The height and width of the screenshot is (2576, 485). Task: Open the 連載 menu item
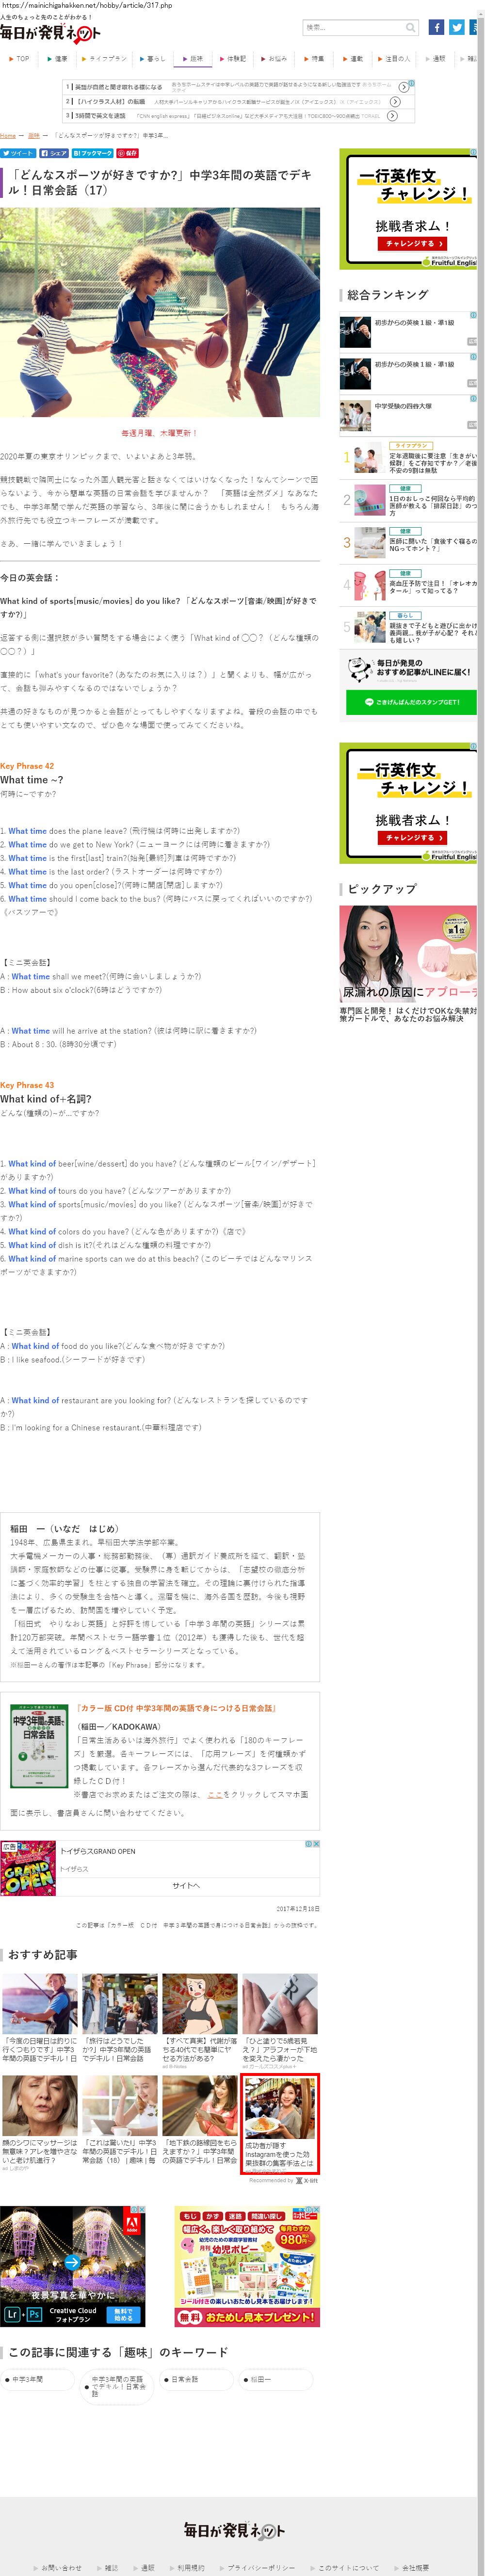click(x=353, y=59)
